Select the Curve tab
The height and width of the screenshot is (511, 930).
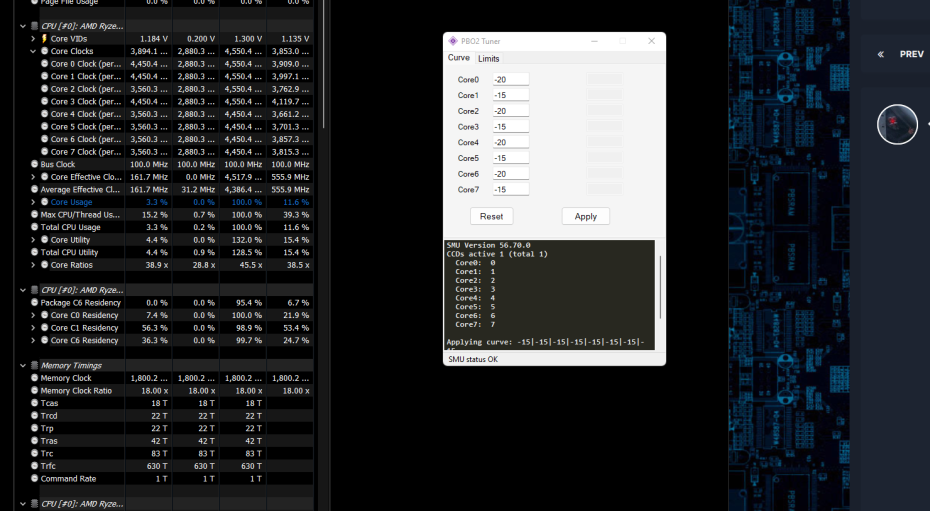coord(458,58)
